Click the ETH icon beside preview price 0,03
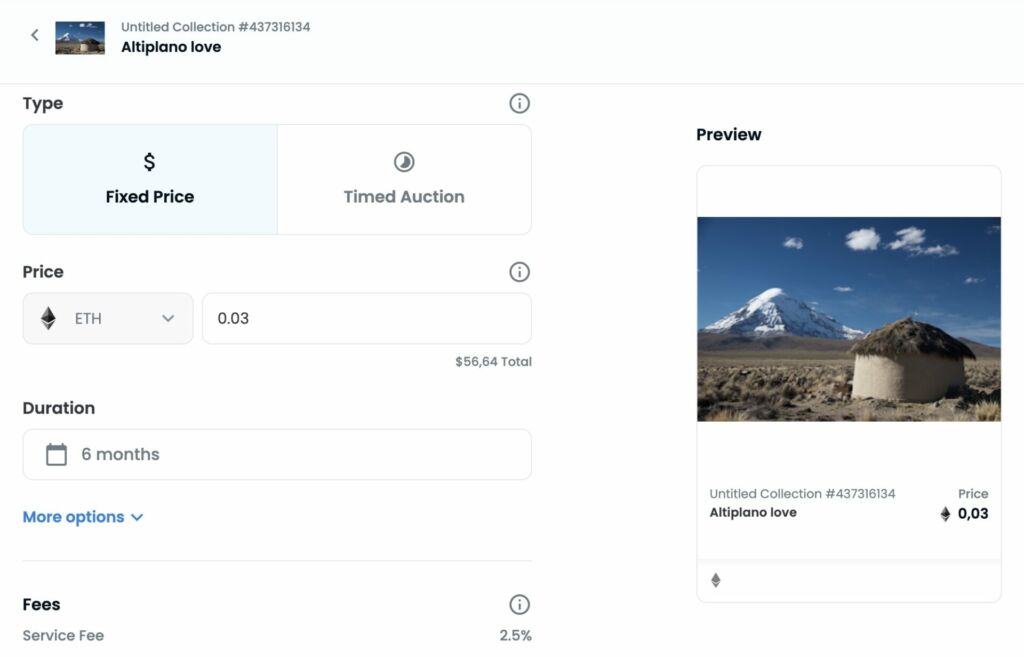Image resolution: width=1024 pixels, height=657 pixels. coord(945,514)
